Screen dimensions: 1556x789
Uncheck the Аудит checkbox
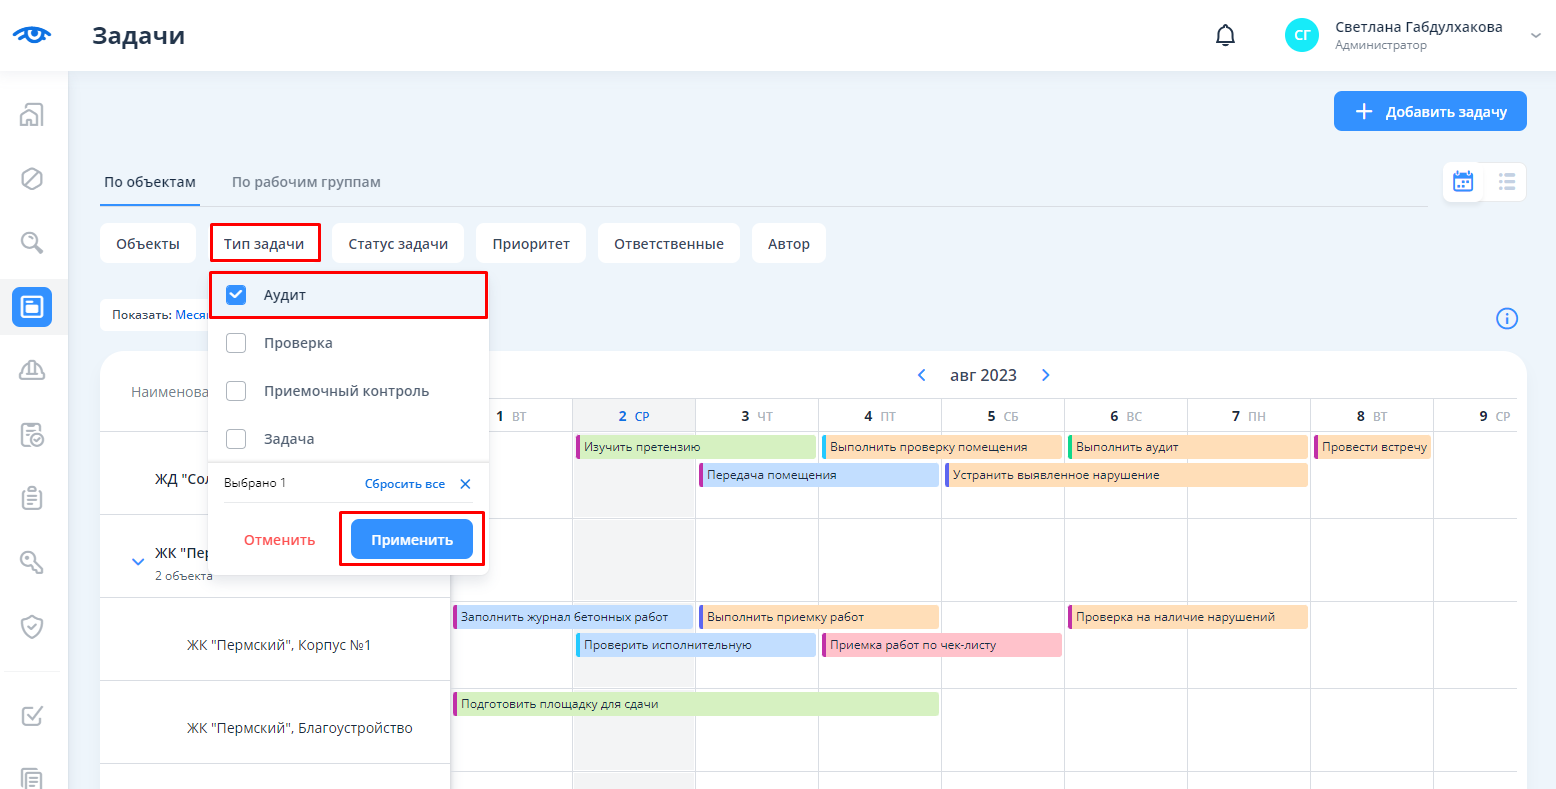click(236, 295)
